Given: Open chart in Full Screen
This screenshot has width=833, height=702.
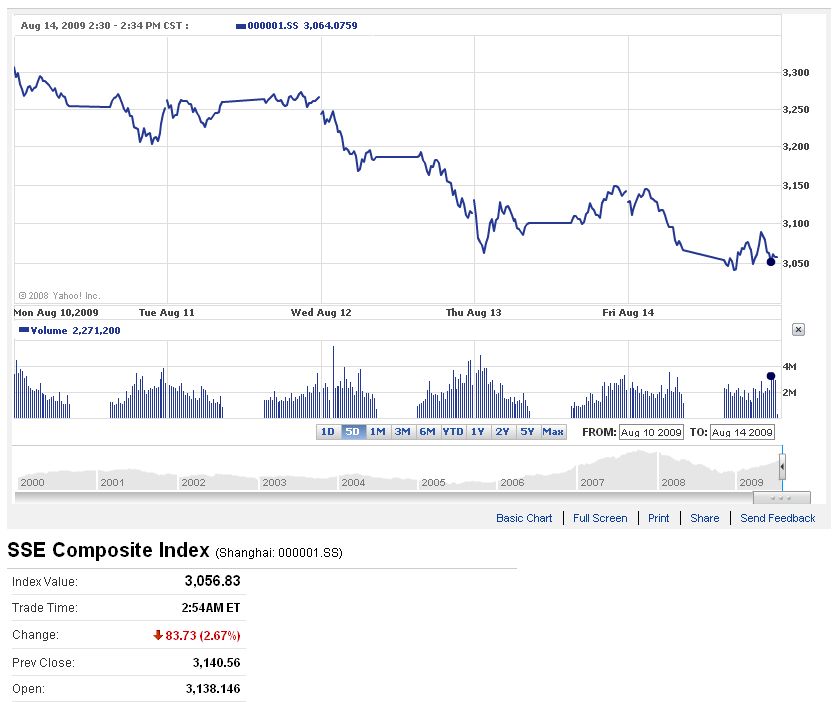Looking at the screenshot, I should pyautogui.click(x=600, y=518).
